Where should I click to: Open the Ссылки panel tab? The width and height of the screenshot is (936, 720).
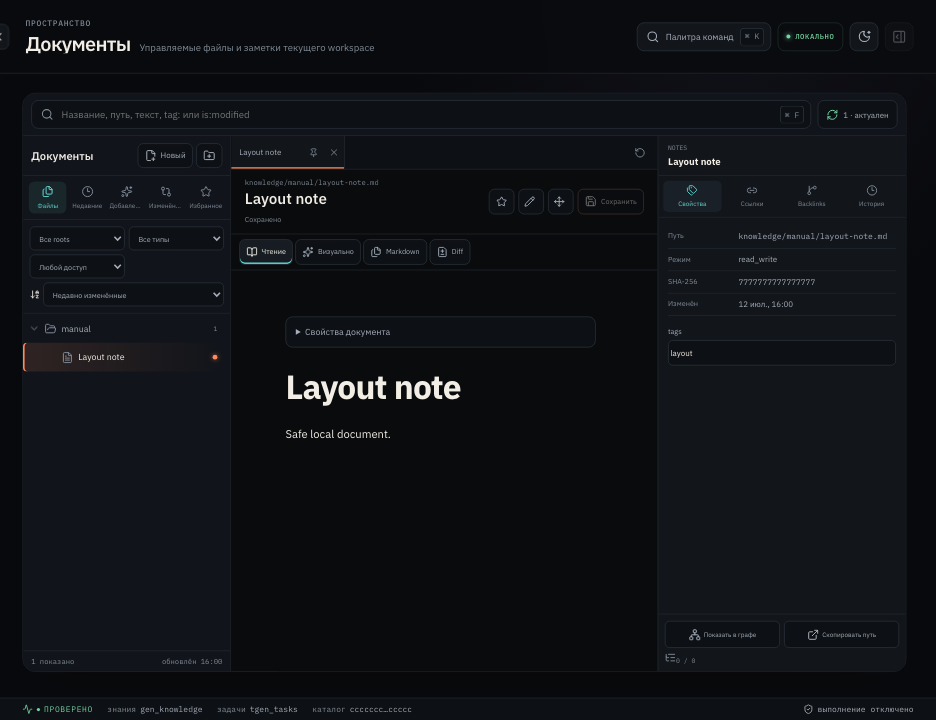tap(752, 196)
